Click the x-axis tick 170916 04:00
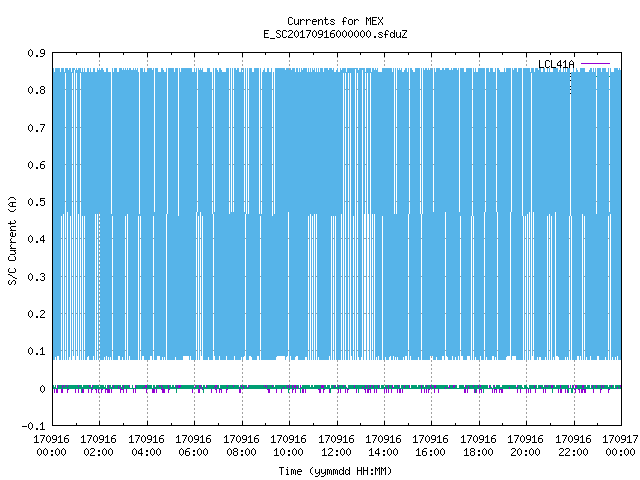The image size is (640, 480). 146,446
